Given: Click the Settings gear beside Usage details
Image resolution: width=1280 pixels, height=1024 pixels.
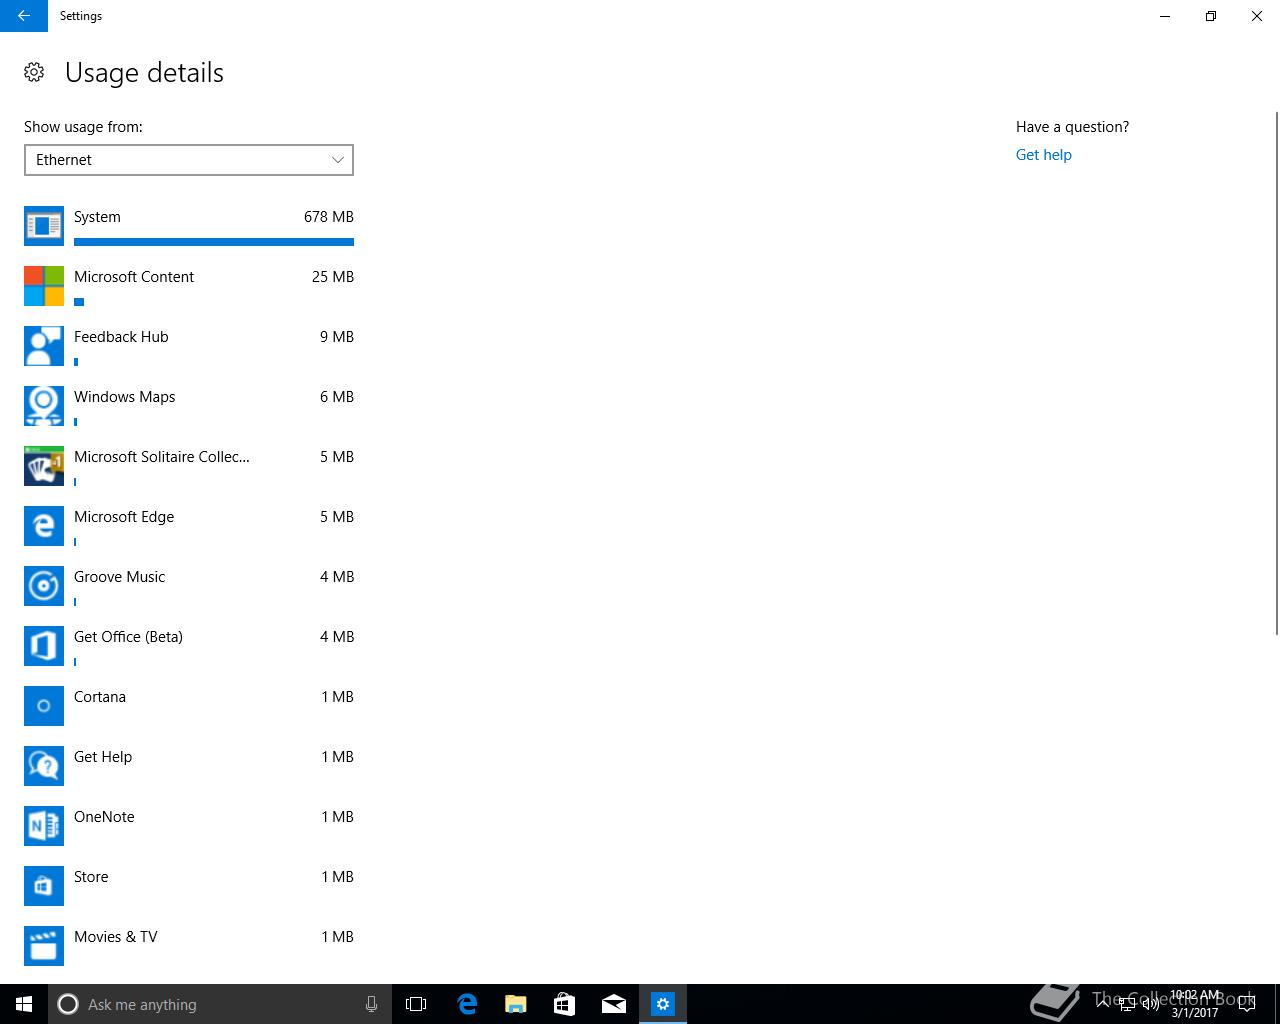Looking at the screenshot, I should (34, 72).
